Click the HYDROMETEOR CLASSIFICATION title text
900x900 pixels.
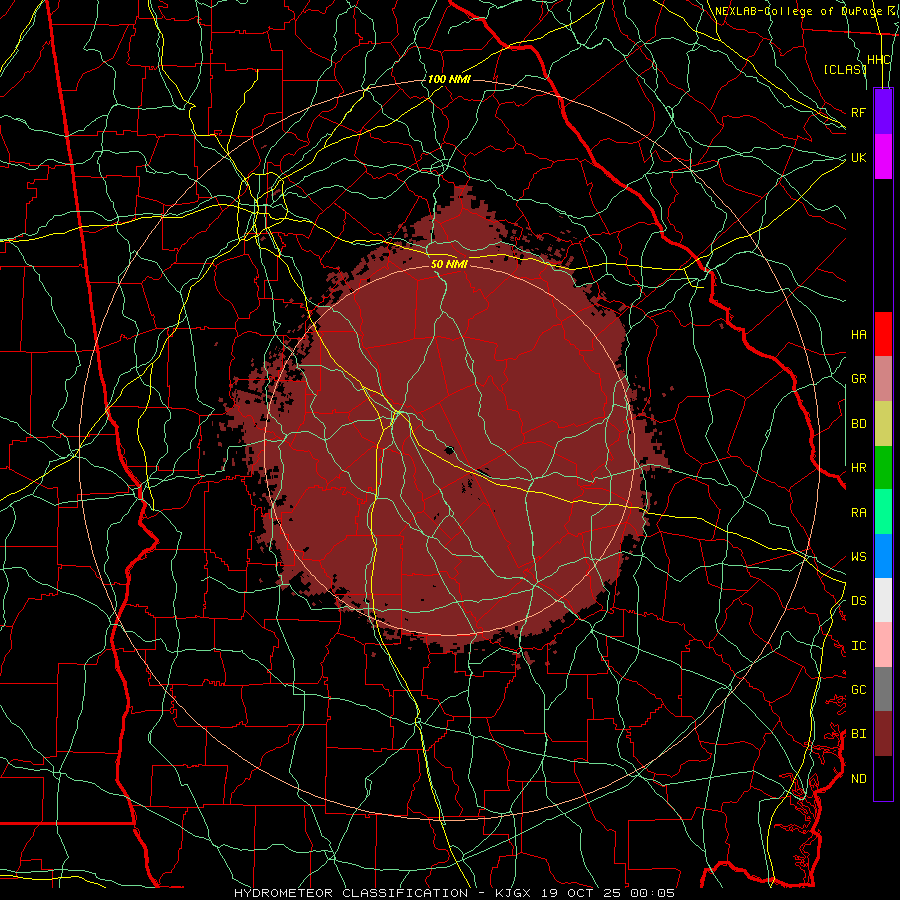click(351, 893)
